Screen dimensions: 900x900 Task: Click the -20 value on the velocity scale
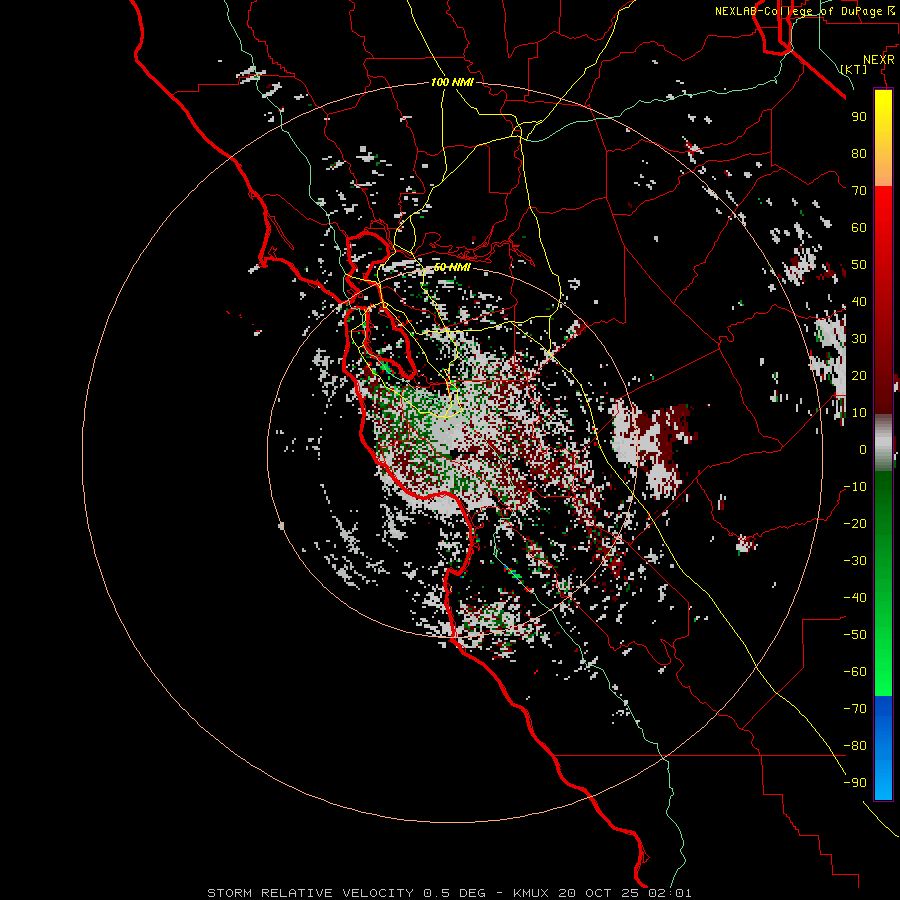(x=855, y=523)
